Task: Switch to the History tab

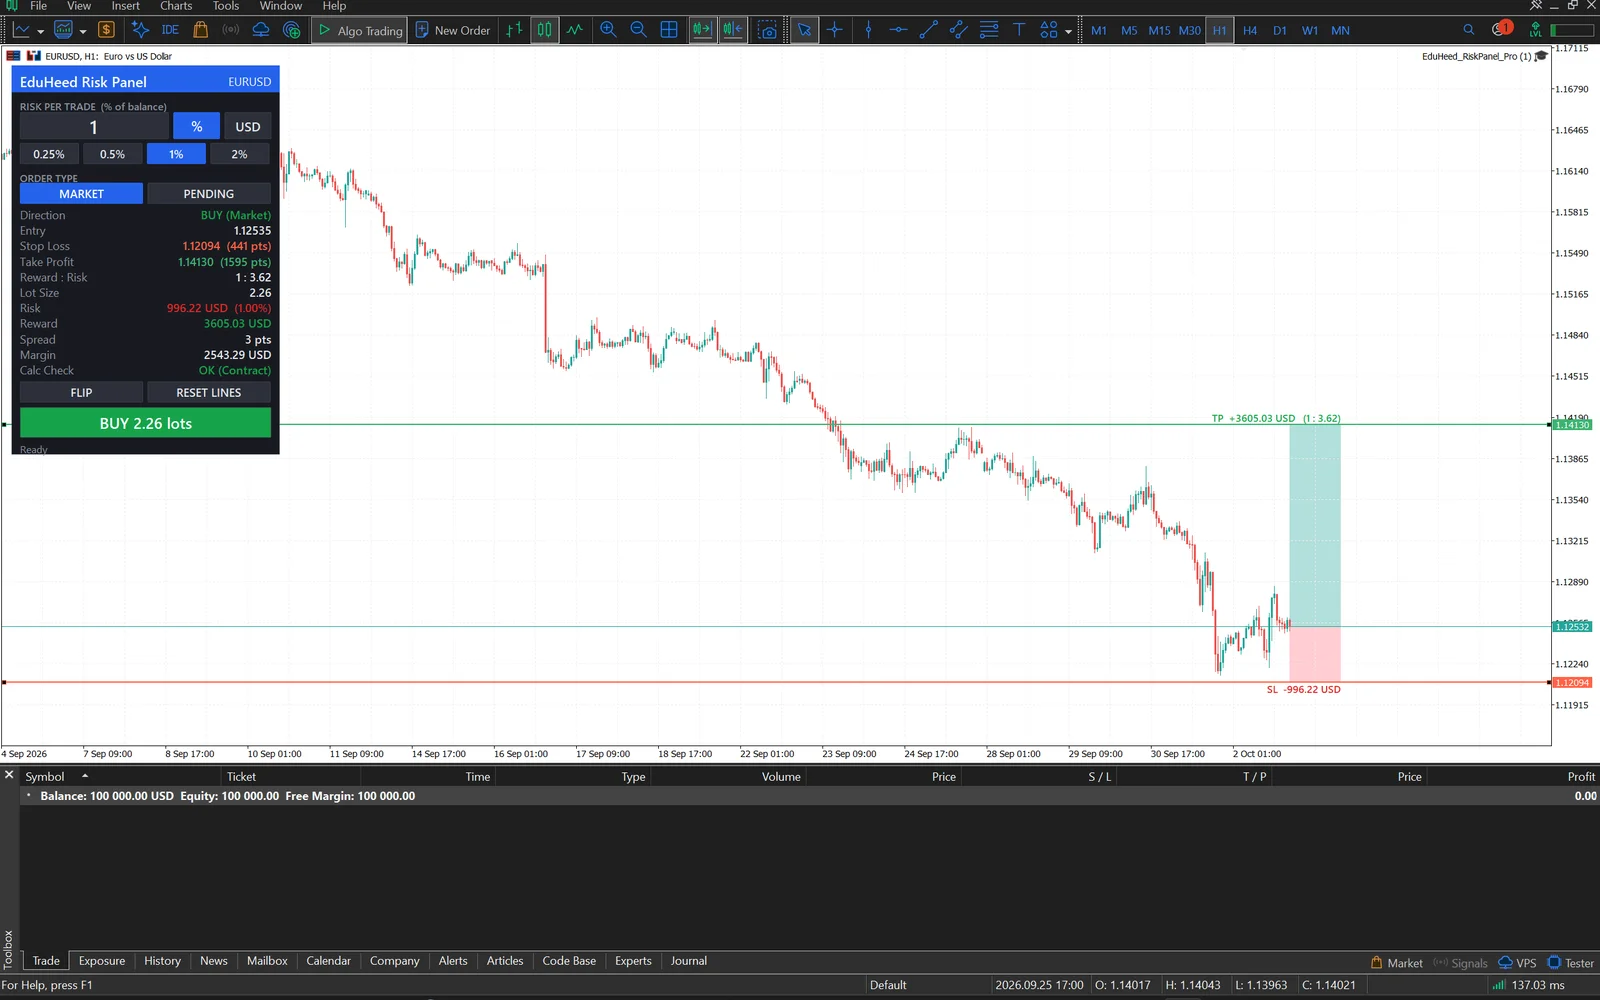Action: pyautogui.click(x=162, y=961)
